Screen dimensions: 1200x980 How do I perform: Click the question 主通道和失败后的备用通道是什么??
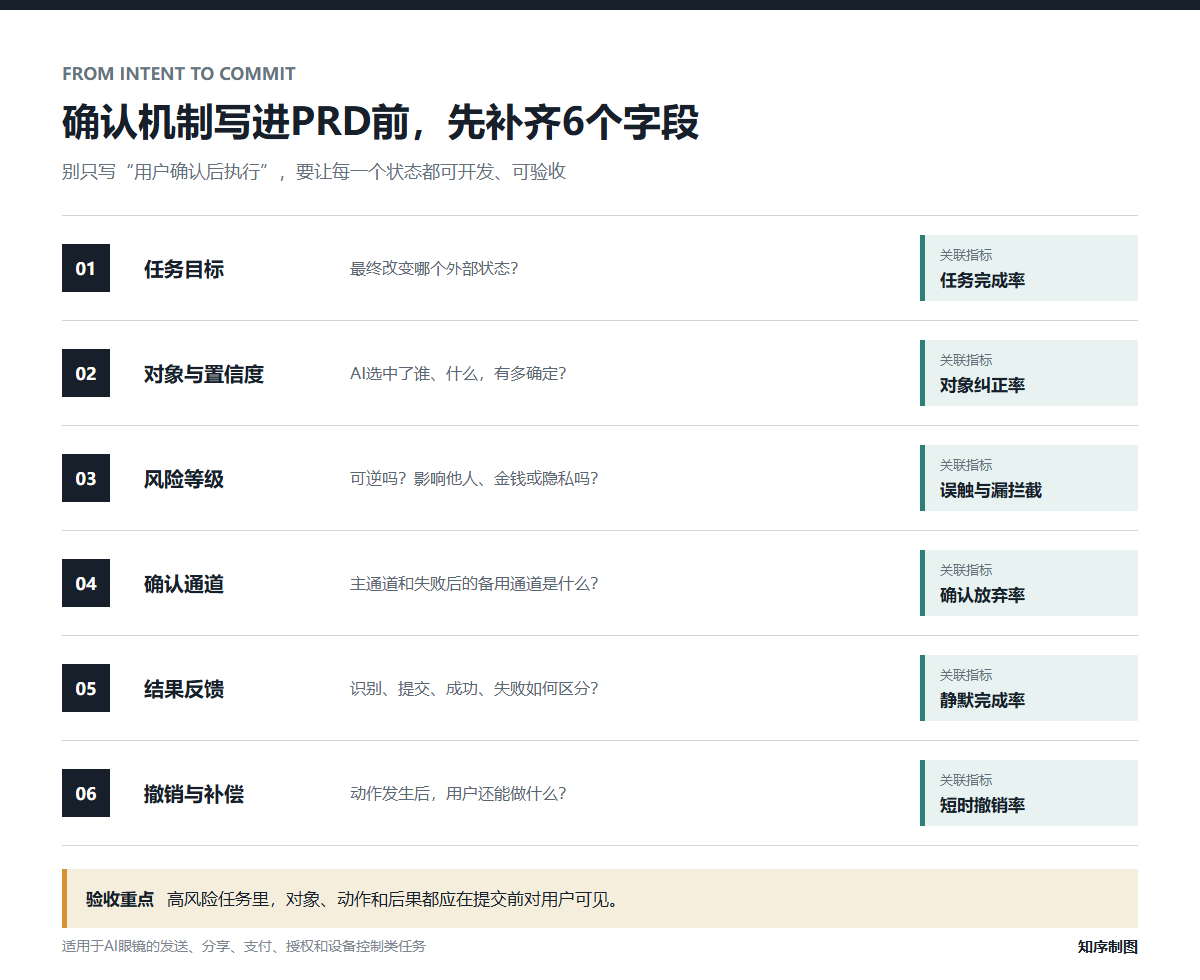point(474,584)
